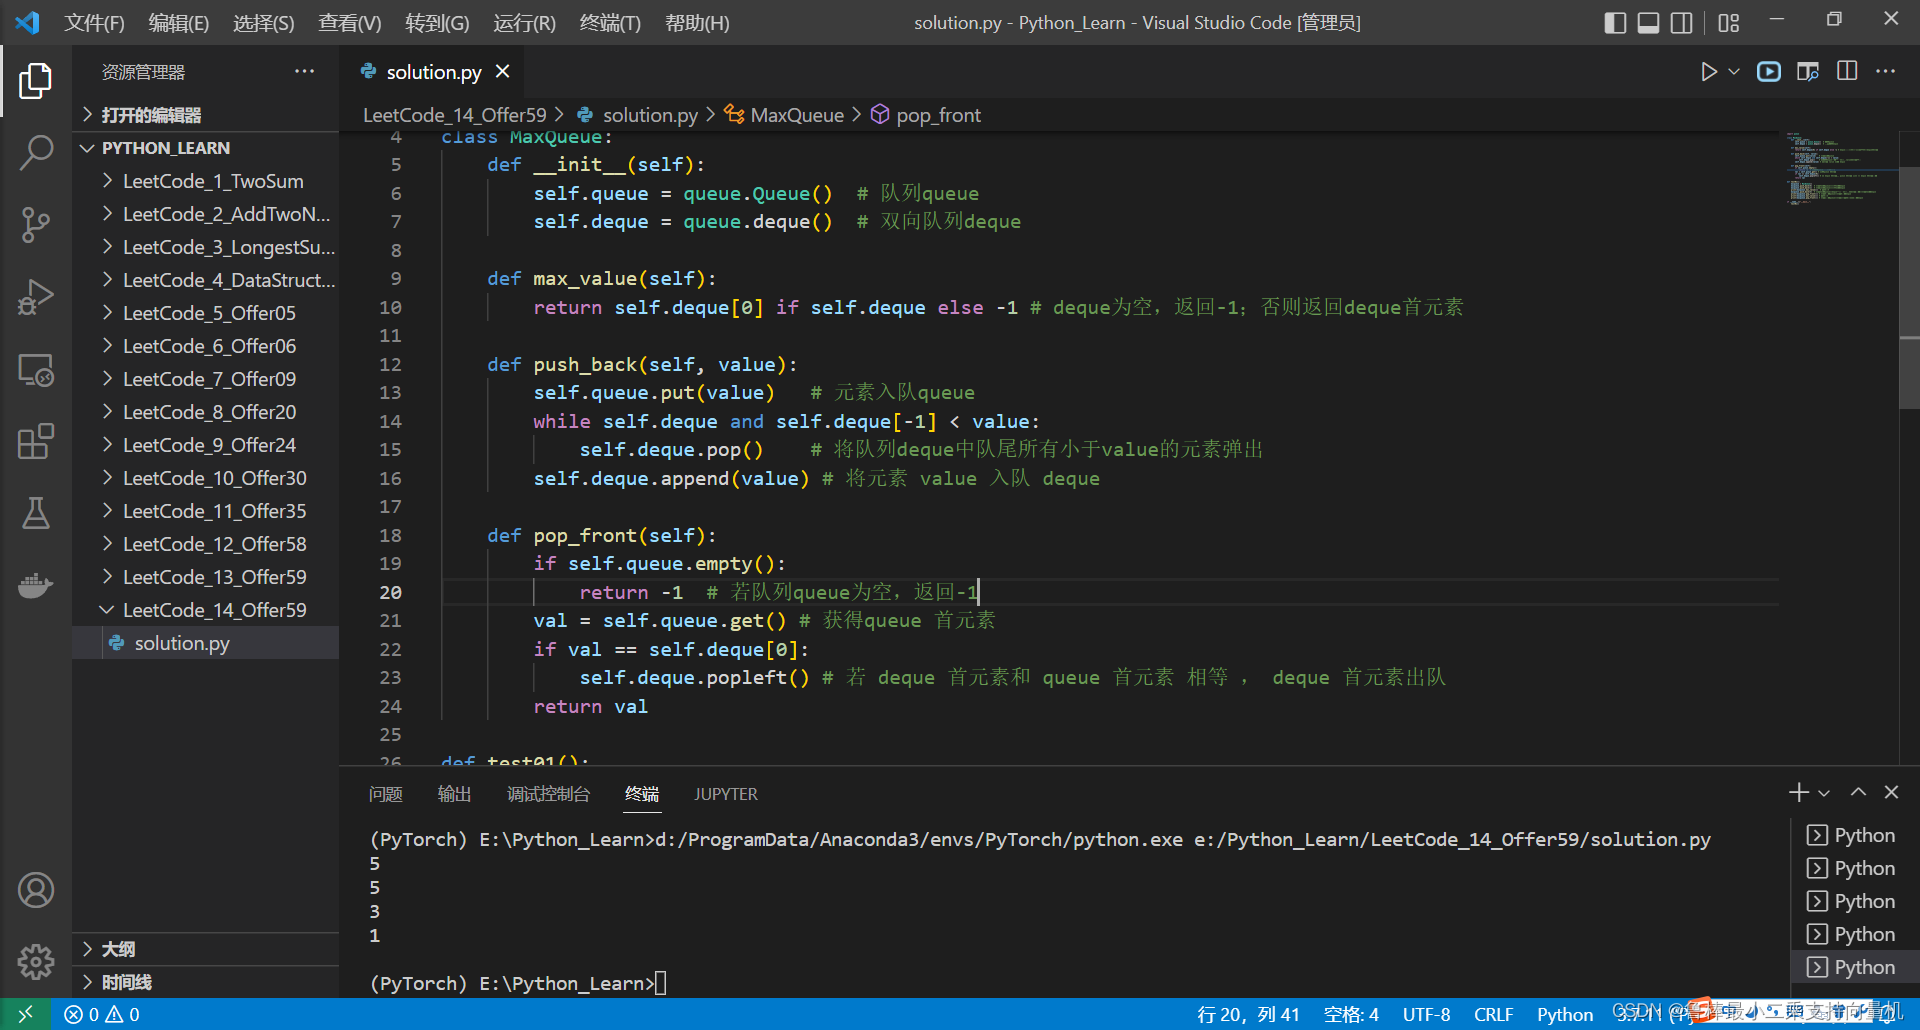The image size is (1920, 1030).
Task: Toggle primary side bar visibility
Action: (x=1614, y=22)
